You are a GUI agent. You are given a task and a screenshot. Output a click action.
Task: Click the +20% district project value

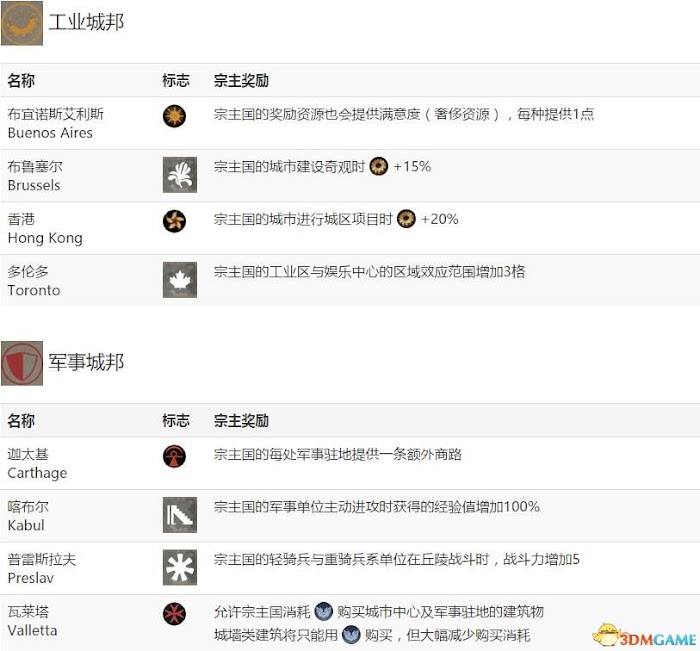click(440, 219)
